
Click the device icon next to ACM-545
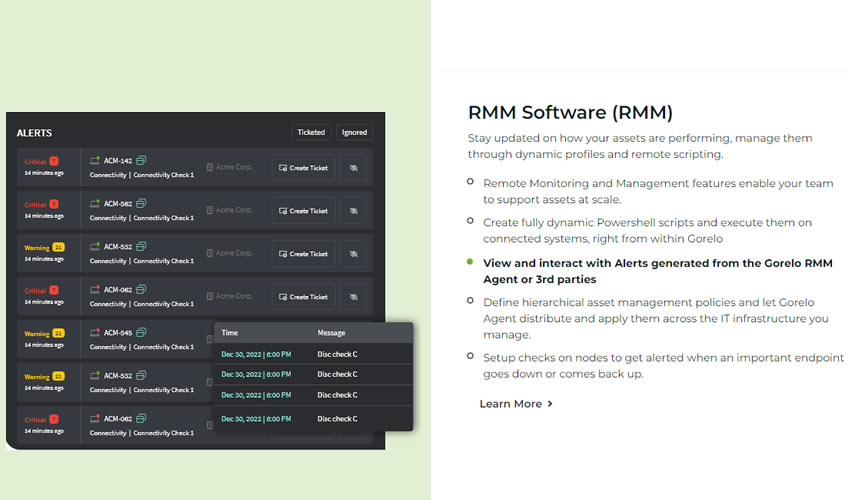click(95, 332)
